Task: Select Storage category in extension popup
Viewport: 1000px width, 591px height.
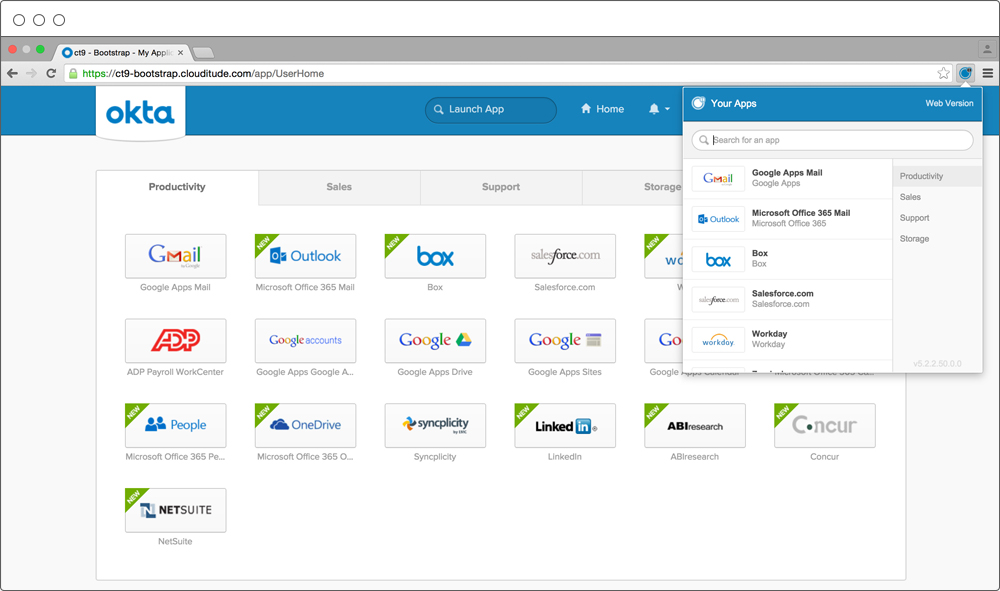Action: 914,239
